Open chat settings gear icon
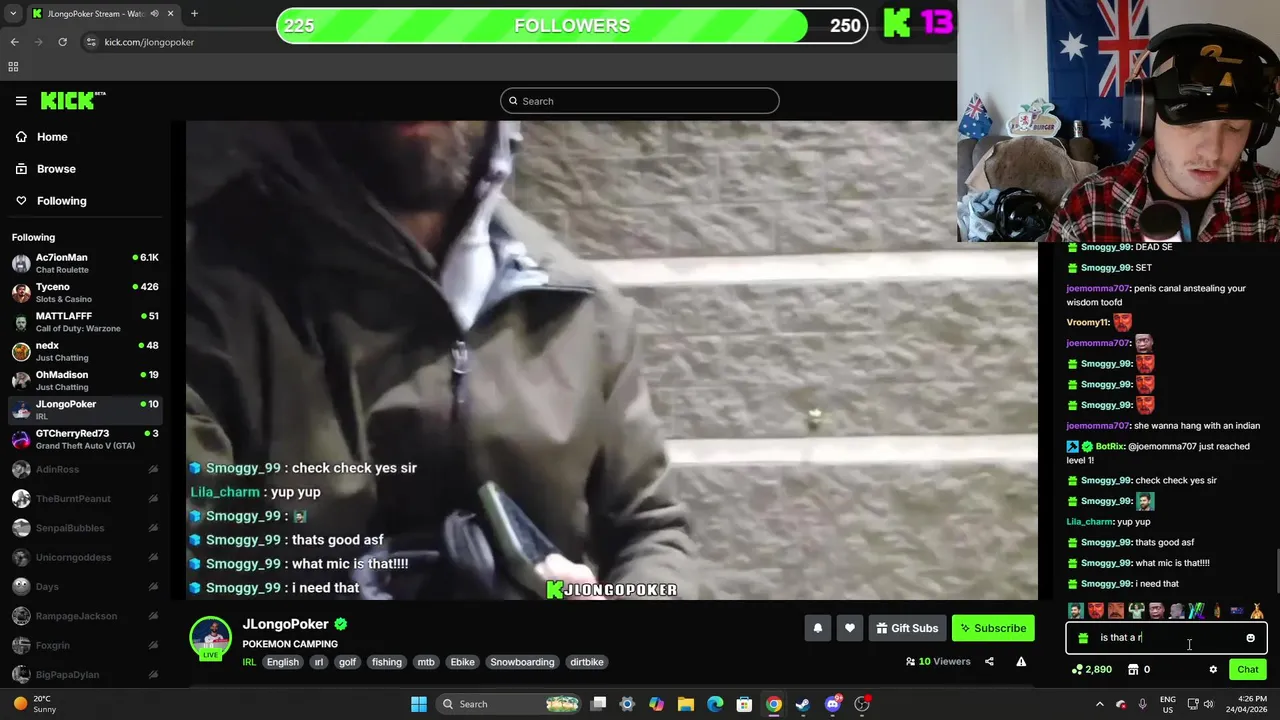Screen dimensions: 1280x720 tap(1213, 669)
